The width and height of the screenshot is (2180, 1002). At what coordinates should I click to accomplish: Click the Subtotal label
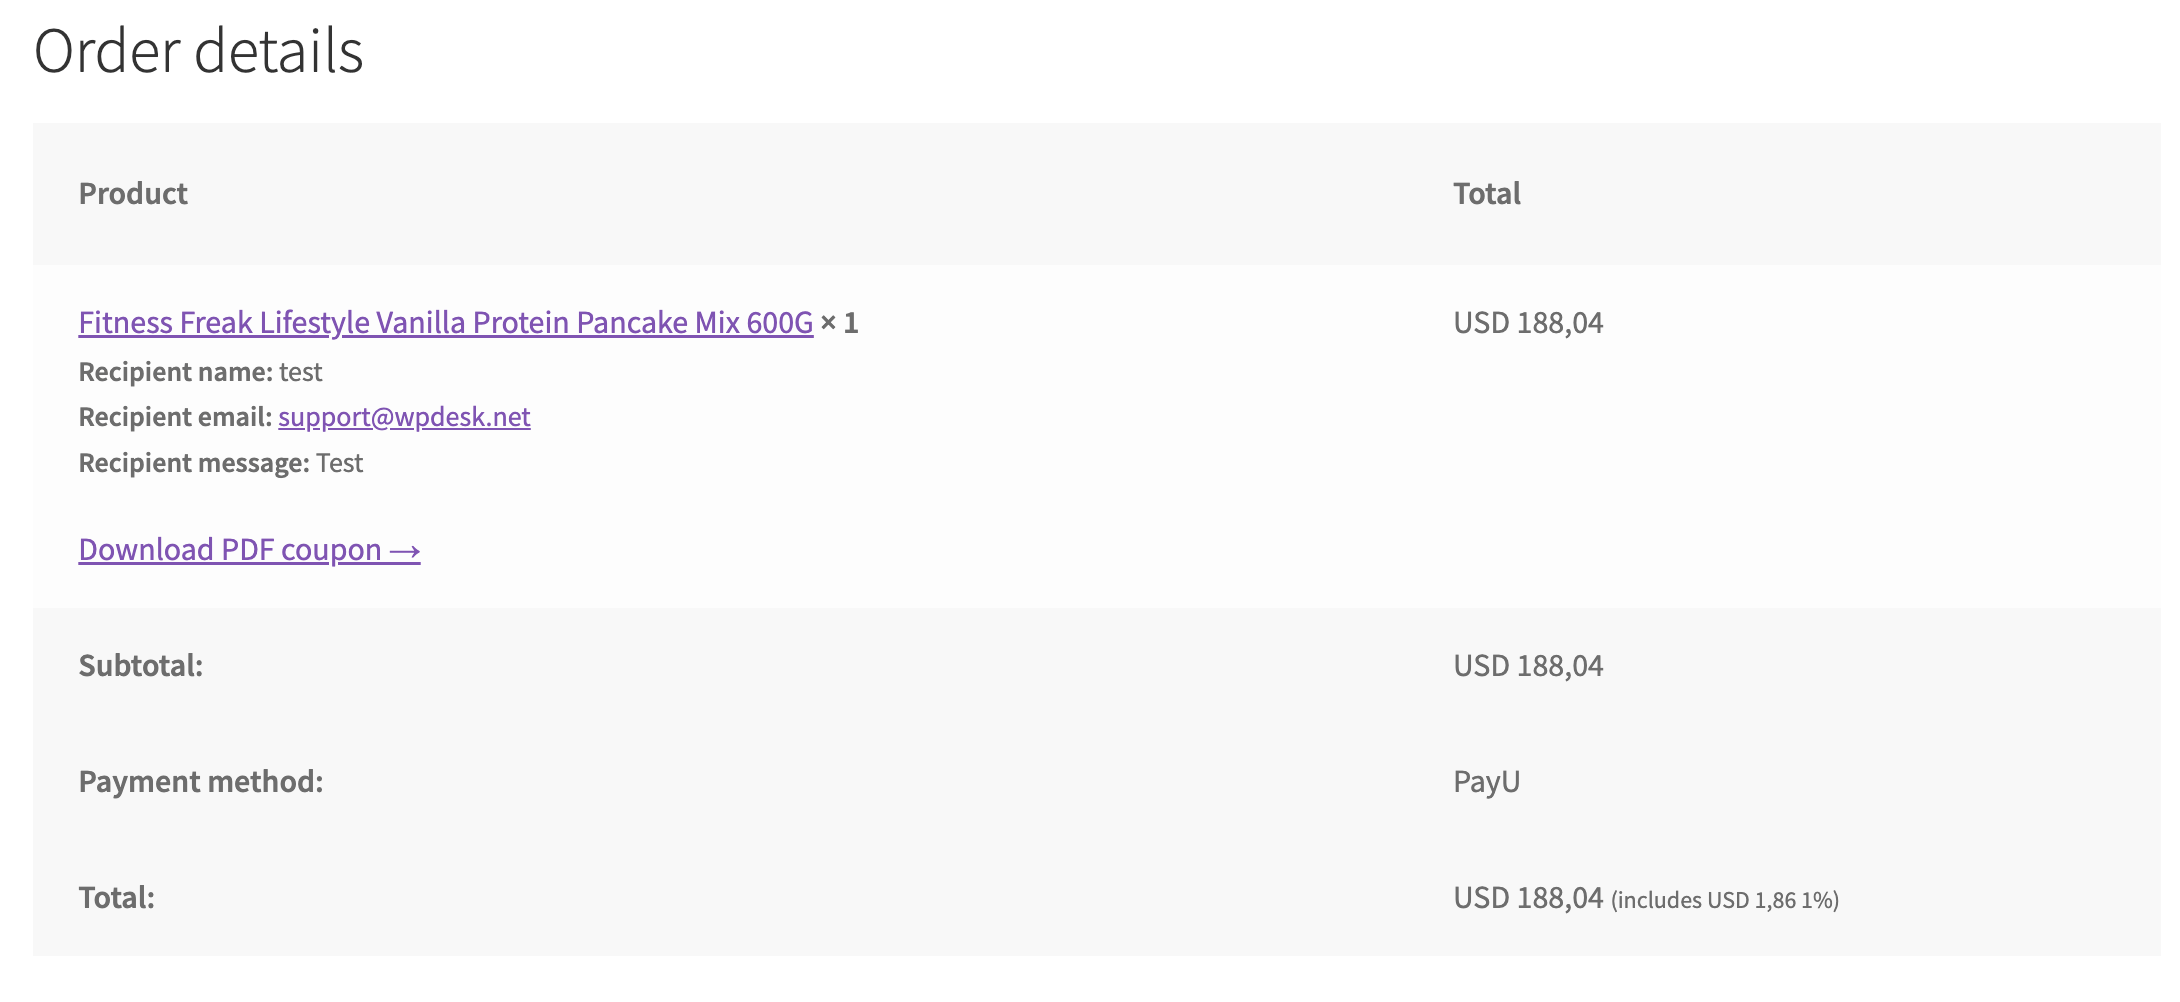coord(141,665)
